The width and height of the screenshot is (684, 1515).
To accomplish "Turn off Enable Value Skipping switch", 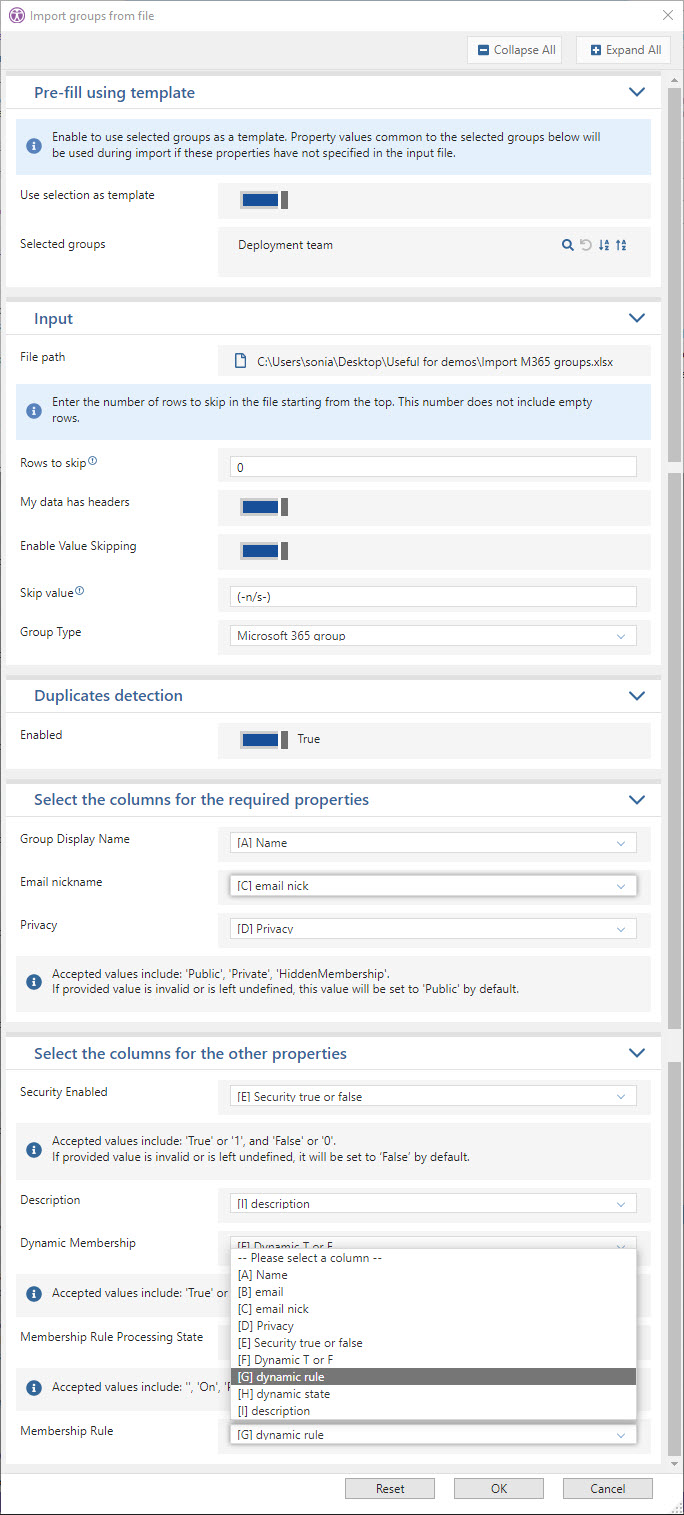I will [264, 551].
